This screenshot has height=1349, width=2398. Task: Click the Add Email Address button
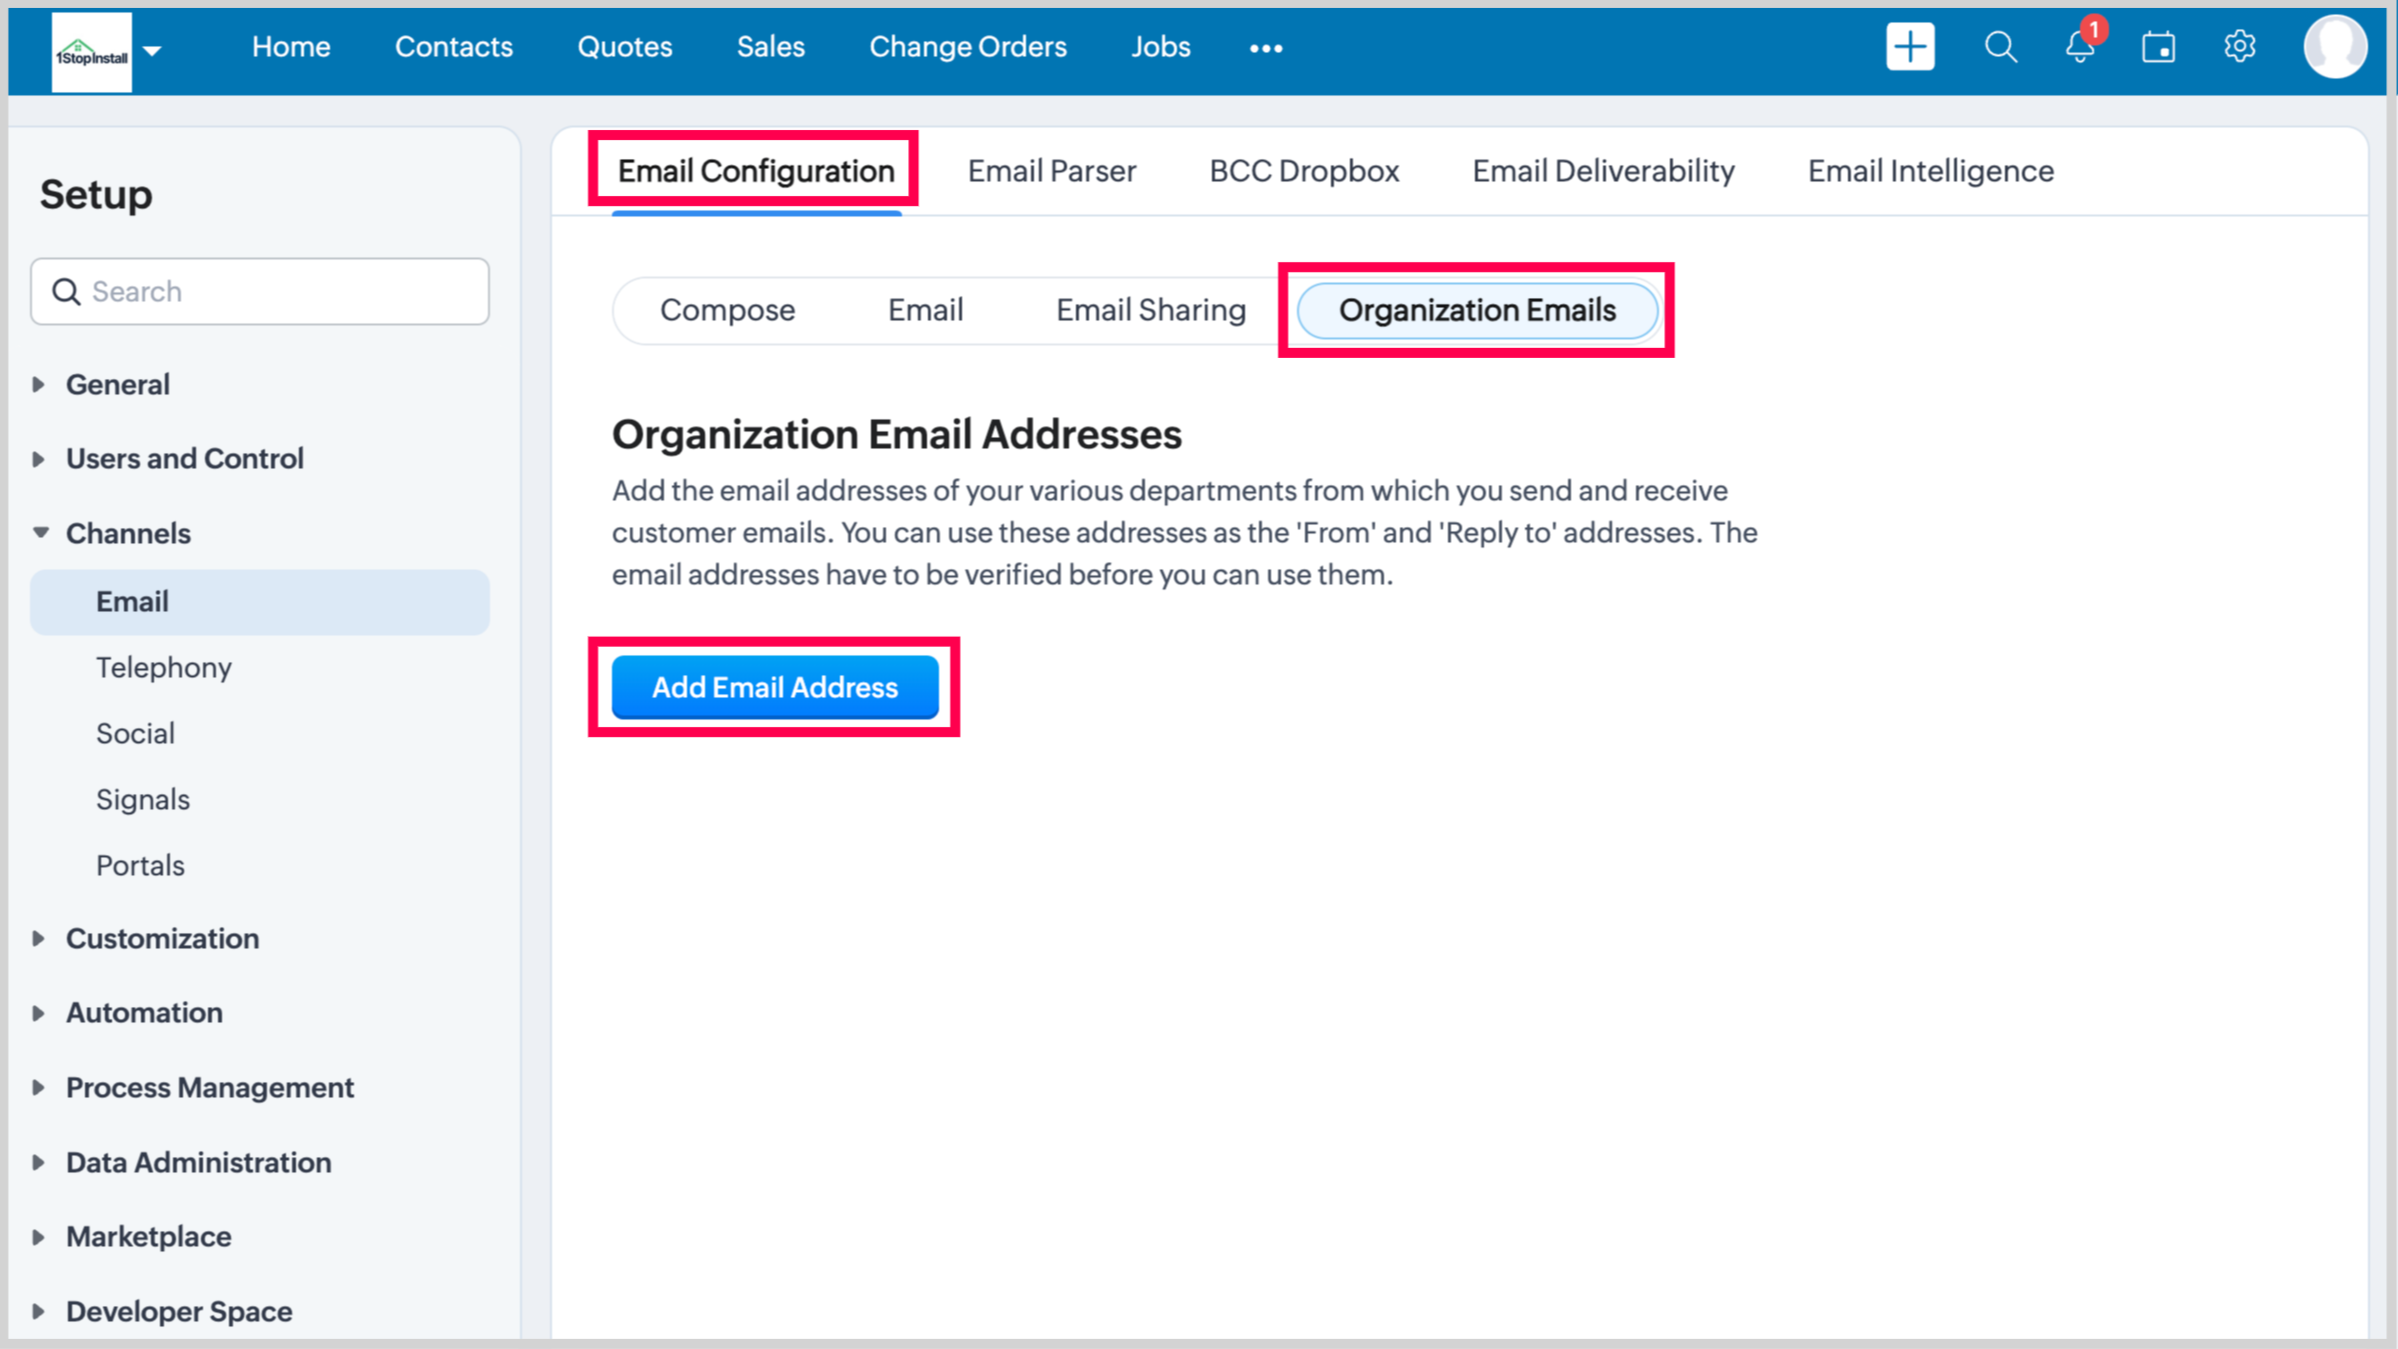774,687
